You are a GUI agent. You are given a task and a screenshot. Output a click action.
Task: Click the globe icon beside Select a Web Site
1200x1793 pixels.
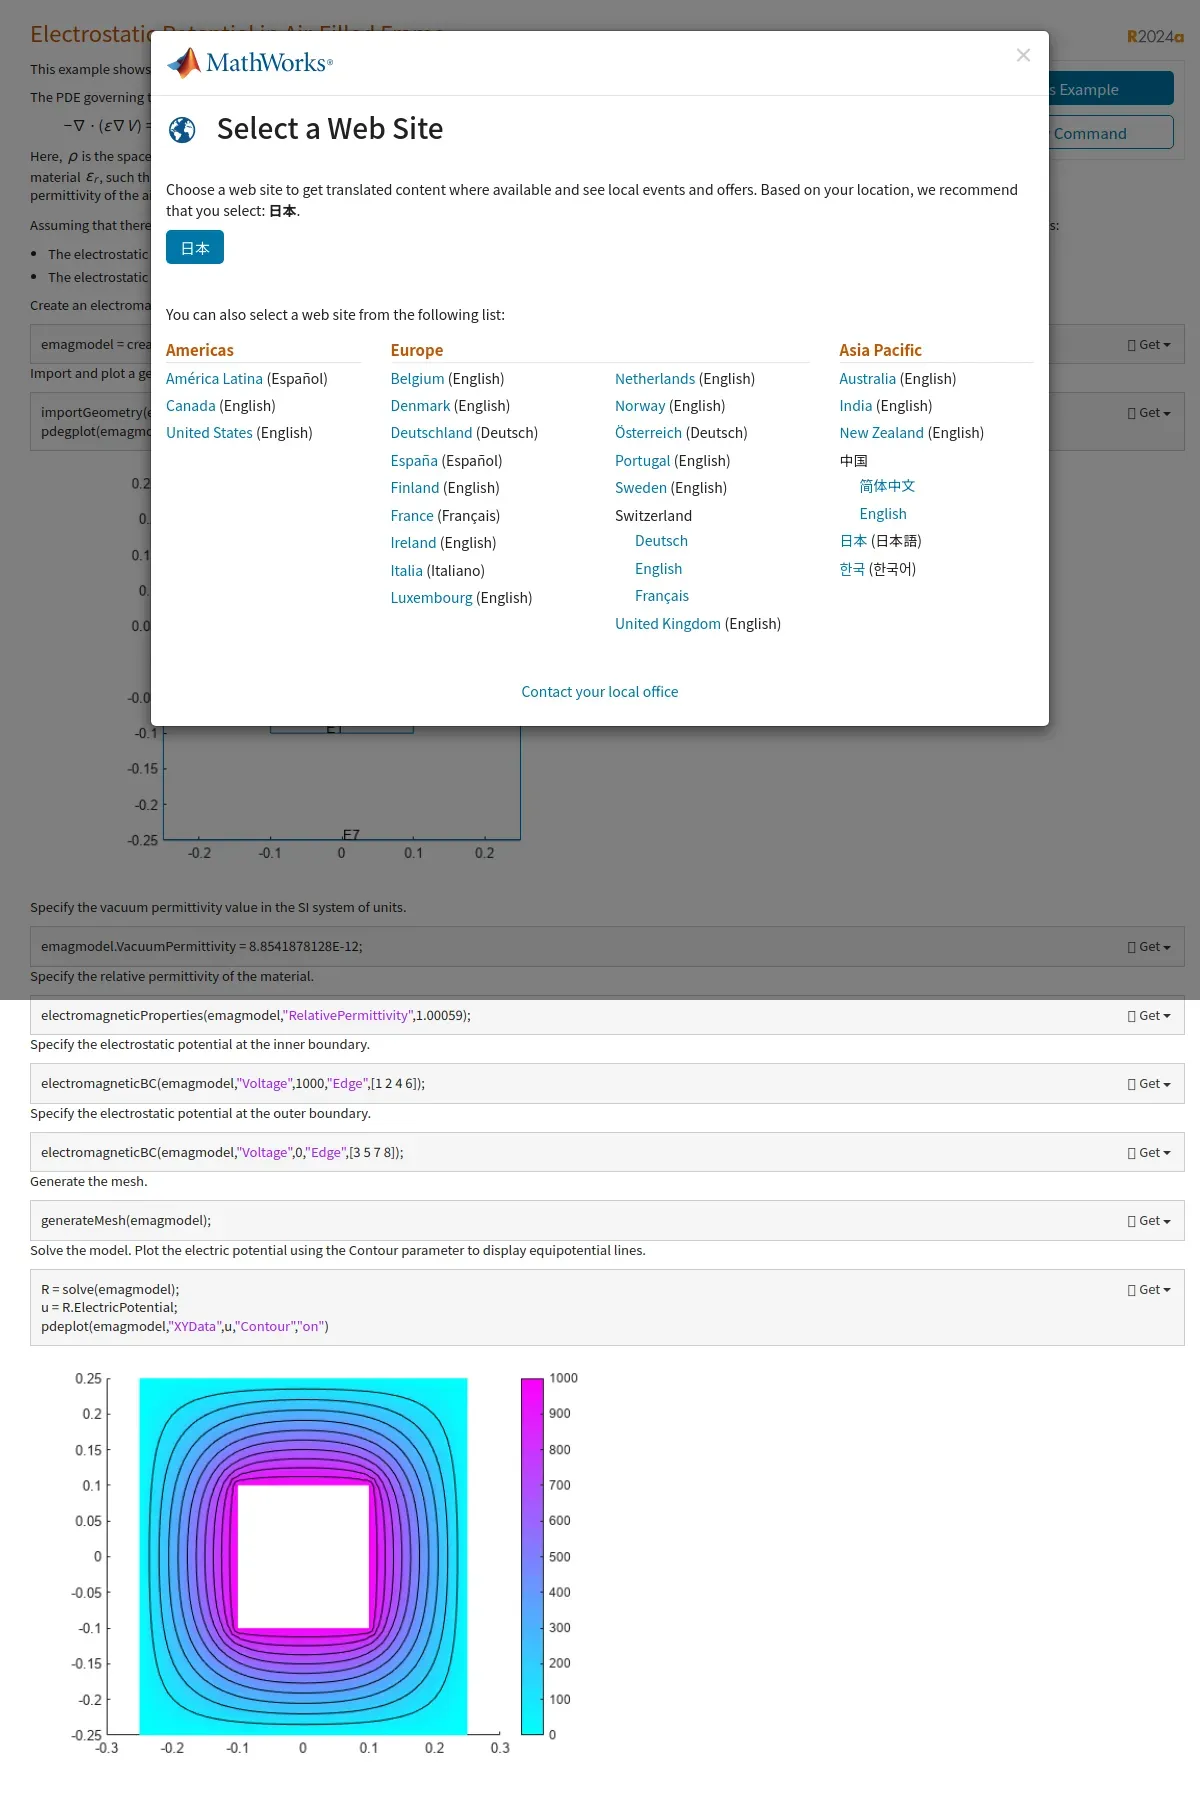[x=182, y=130]
